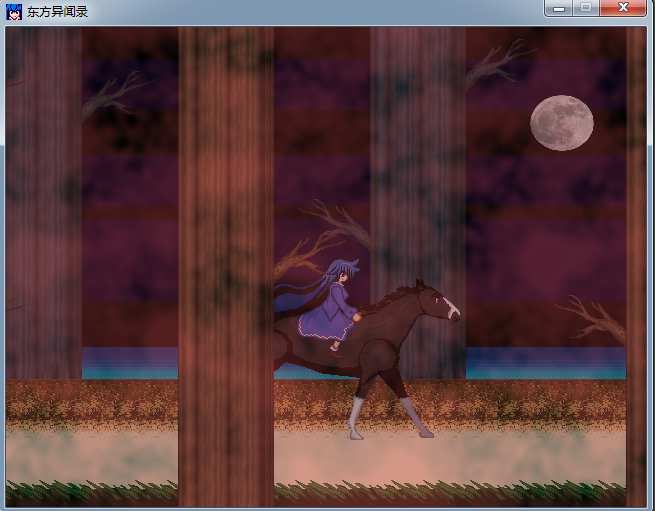Viewport: 655px width, 511px height.
Task: Click the full moon in sky
Action: point(561,123)
